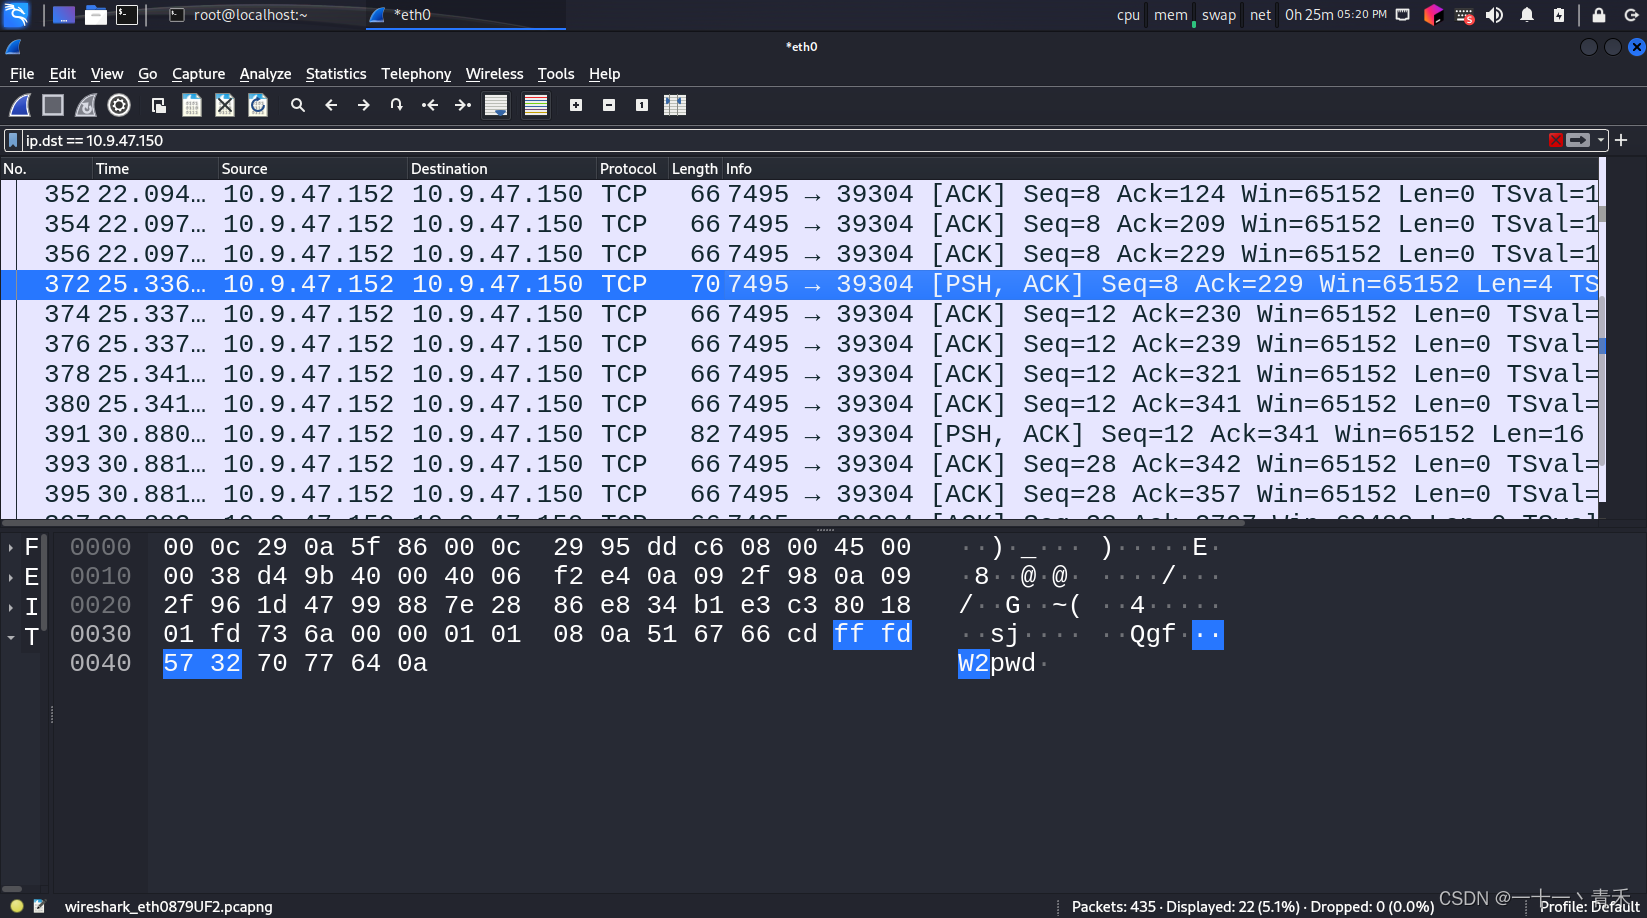The height and width of the screenshot is (918, 1647).
Task: Toggle packet list colorization
Action: pyautogui.click(x=536, y=105)
